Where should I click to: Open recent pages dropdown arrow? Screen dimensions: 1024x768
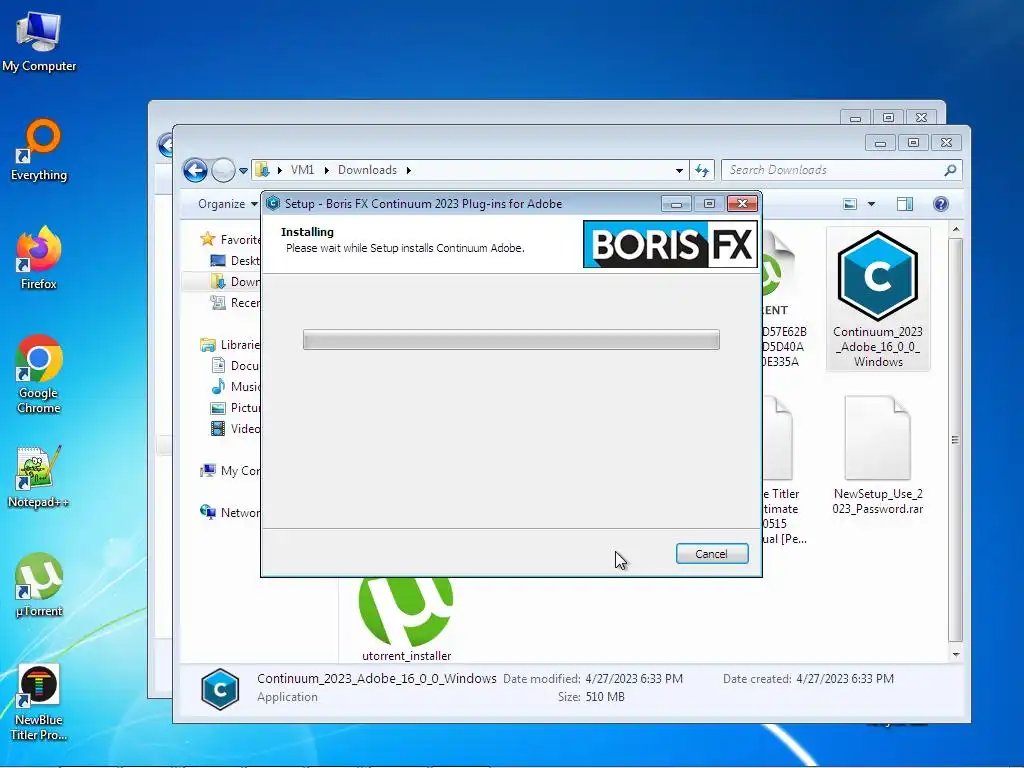tap(243, 170)
